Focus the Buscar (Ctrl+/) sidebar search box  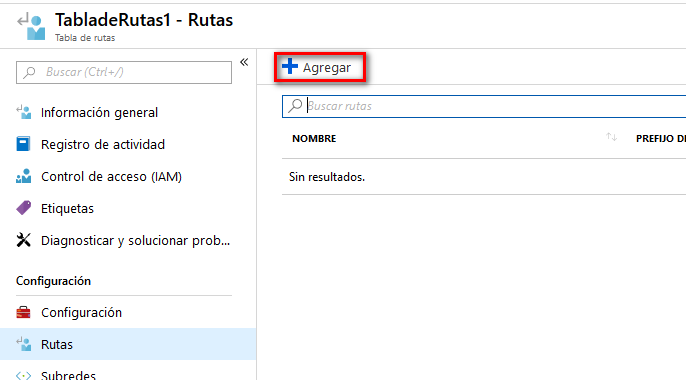click(124, 72)
